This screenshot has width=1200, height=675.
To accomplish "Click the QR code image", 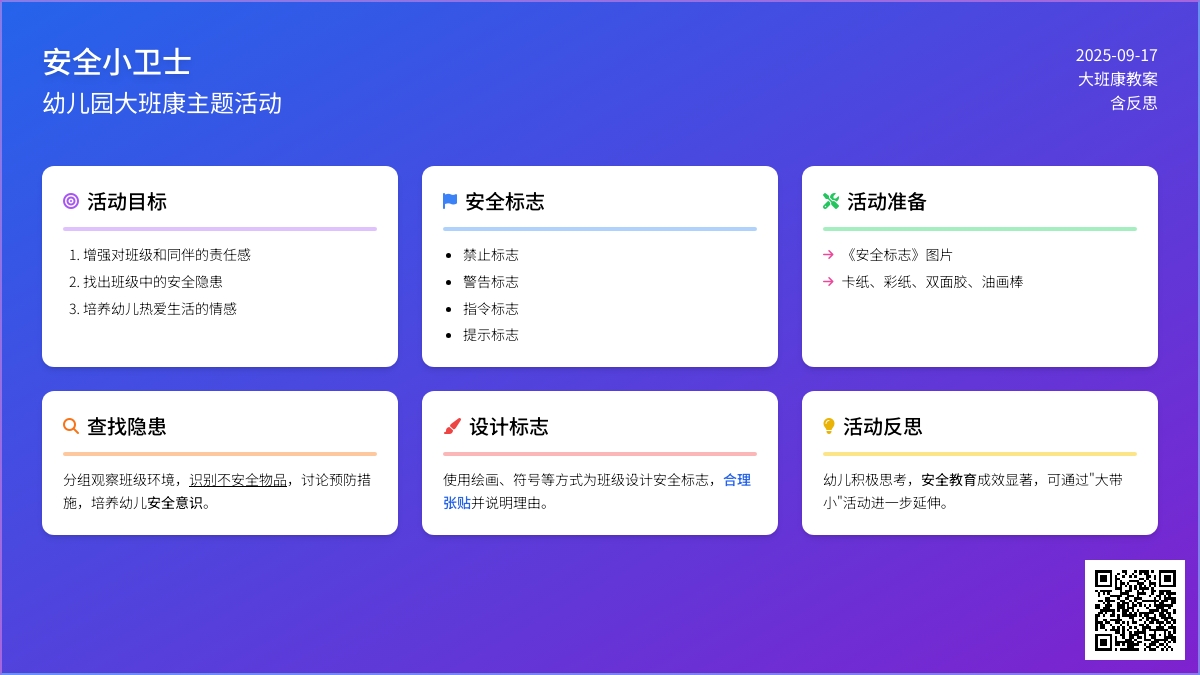I will point(1135,610).
